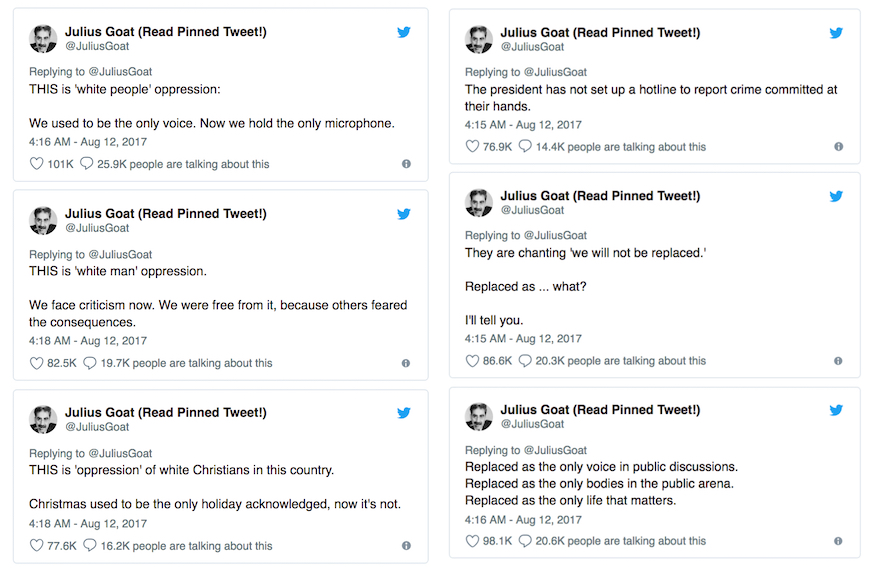This screenshot has width=875, height=569.
Task: Click the 4:18 AM timestamp on the 'white man' tweet
Action: [88, 341]
